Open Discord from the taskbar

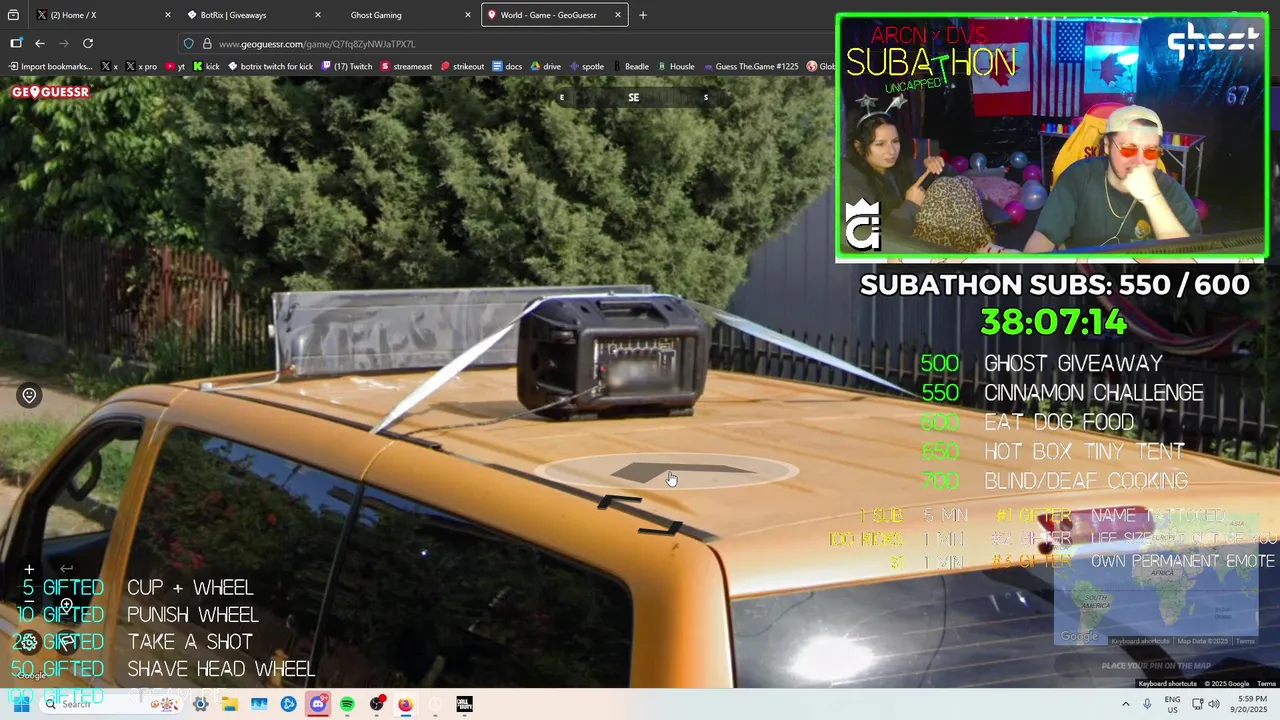pyautogui.click(x=318, y=704)
